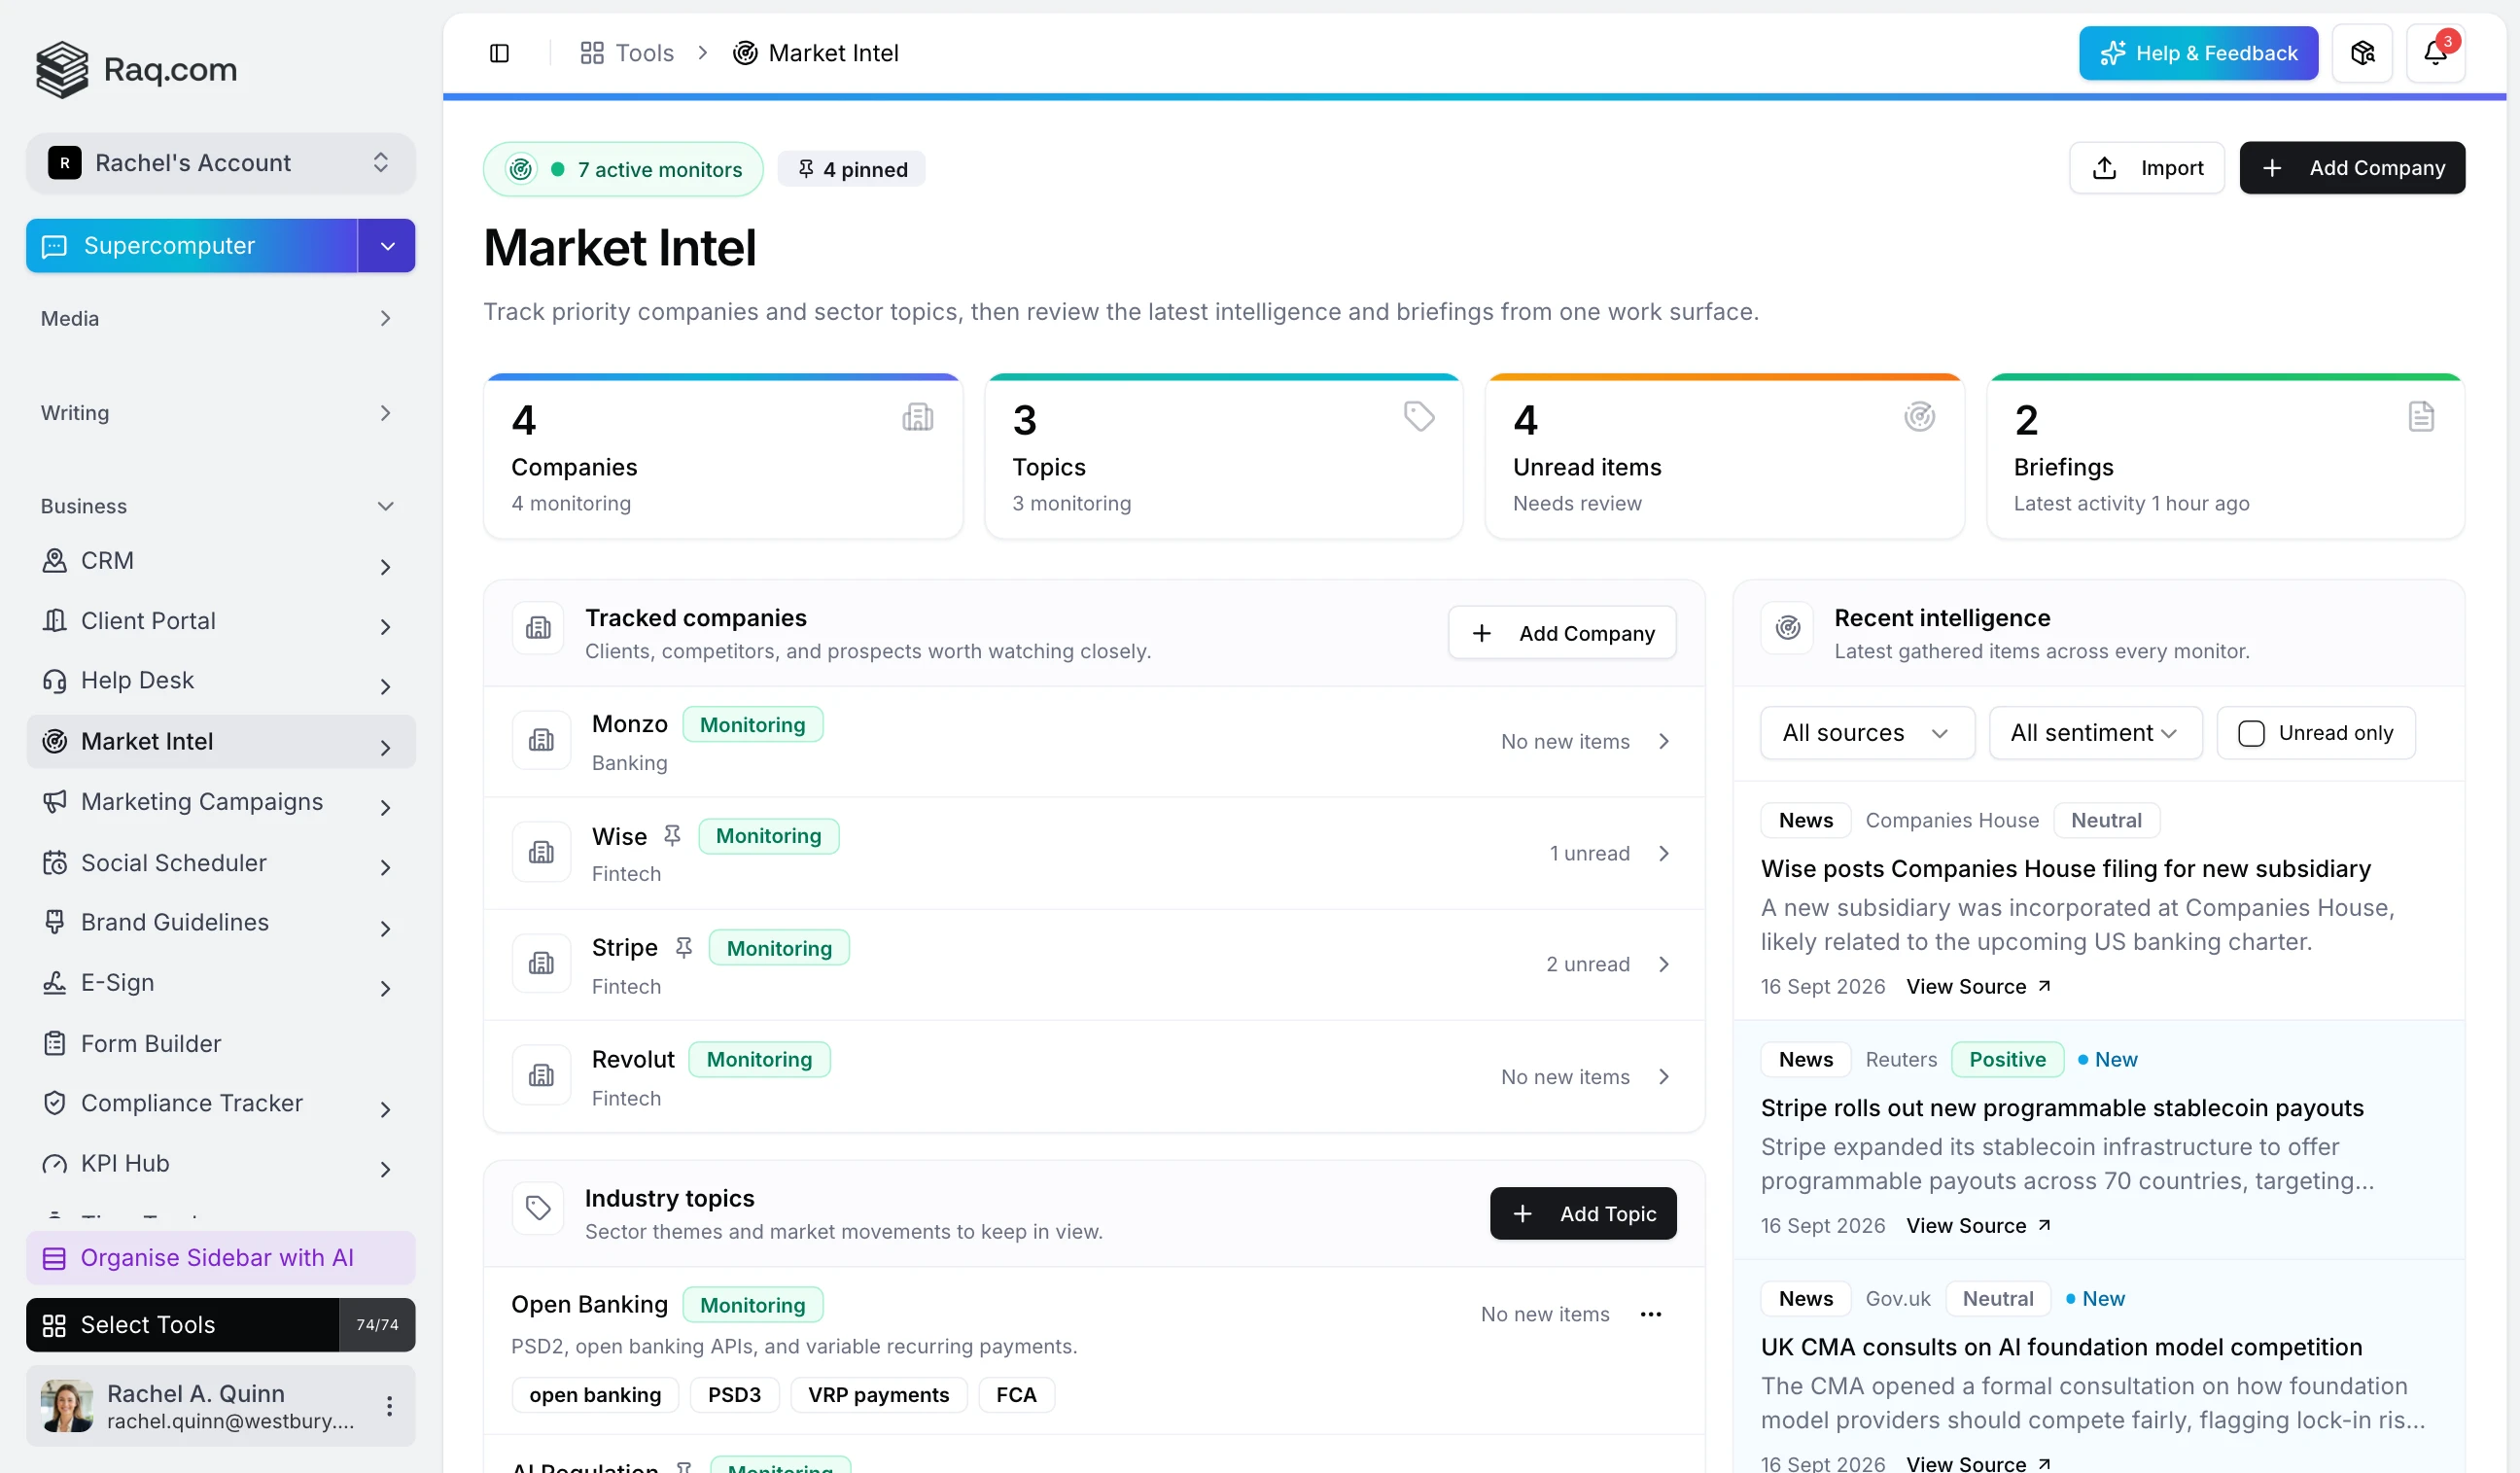The height and width of the screenshot is (1473, 2520).
Task: Click the Companies card building icon
Action: tap(917, 417)
